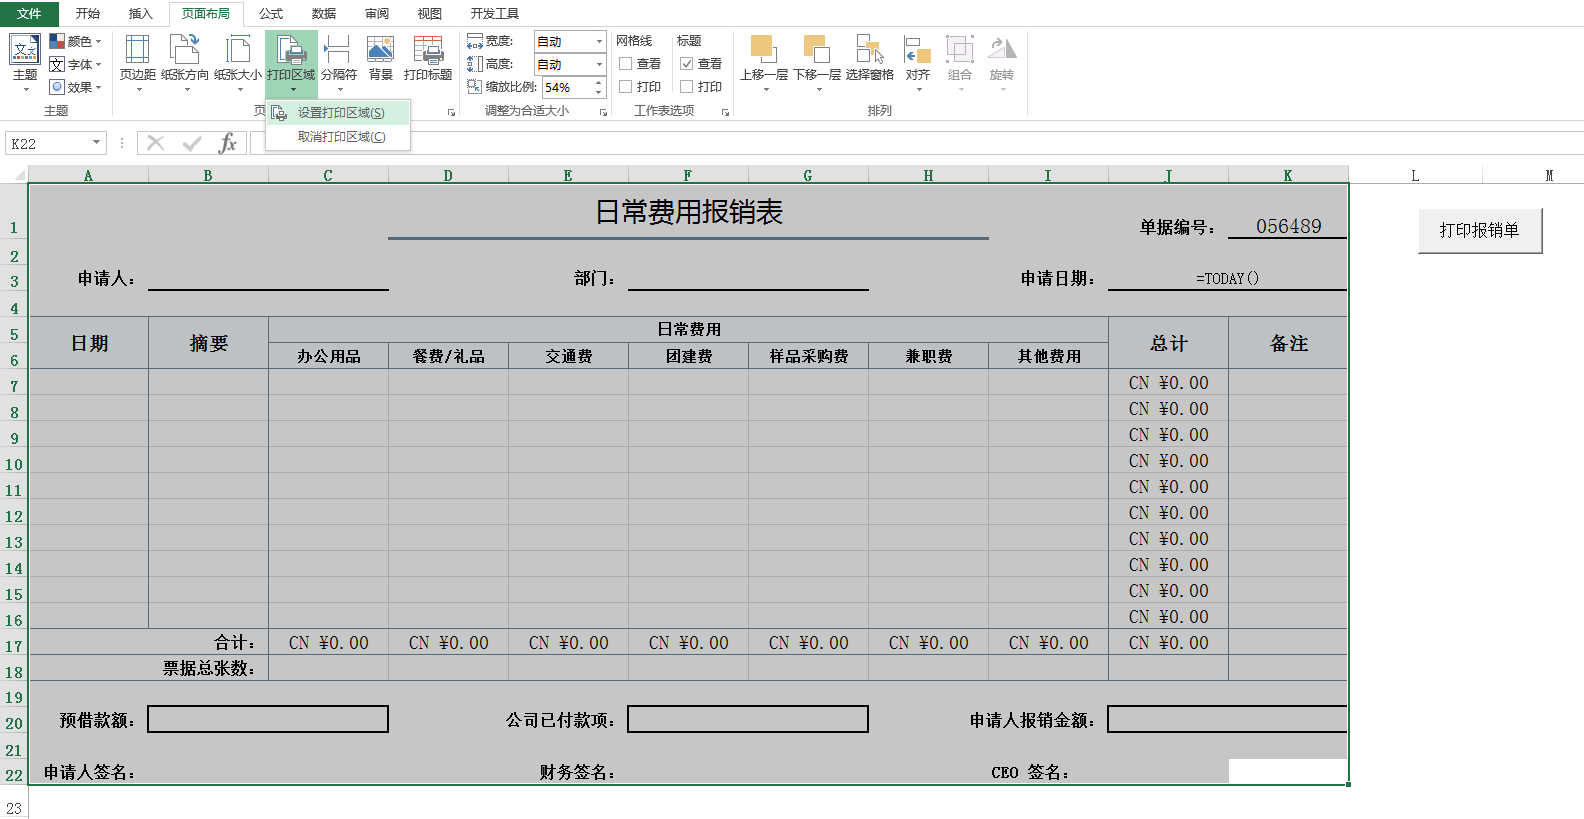Switch to the 开始 tab

(x=88, y=14)
